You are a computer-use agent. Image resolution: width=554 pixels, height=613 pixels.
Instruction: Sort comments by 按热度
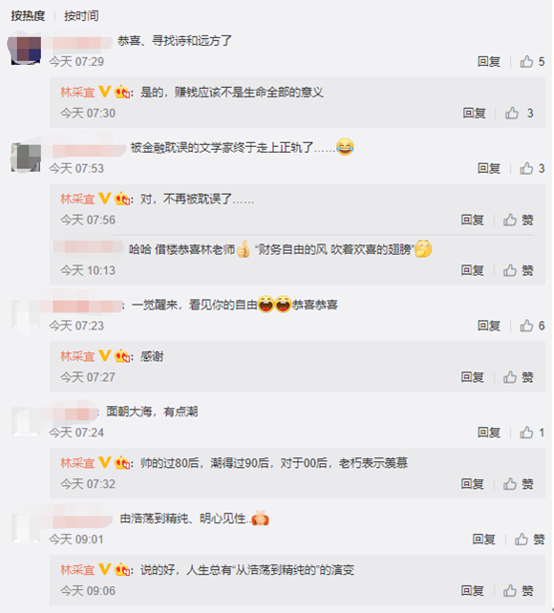[28, 16]
